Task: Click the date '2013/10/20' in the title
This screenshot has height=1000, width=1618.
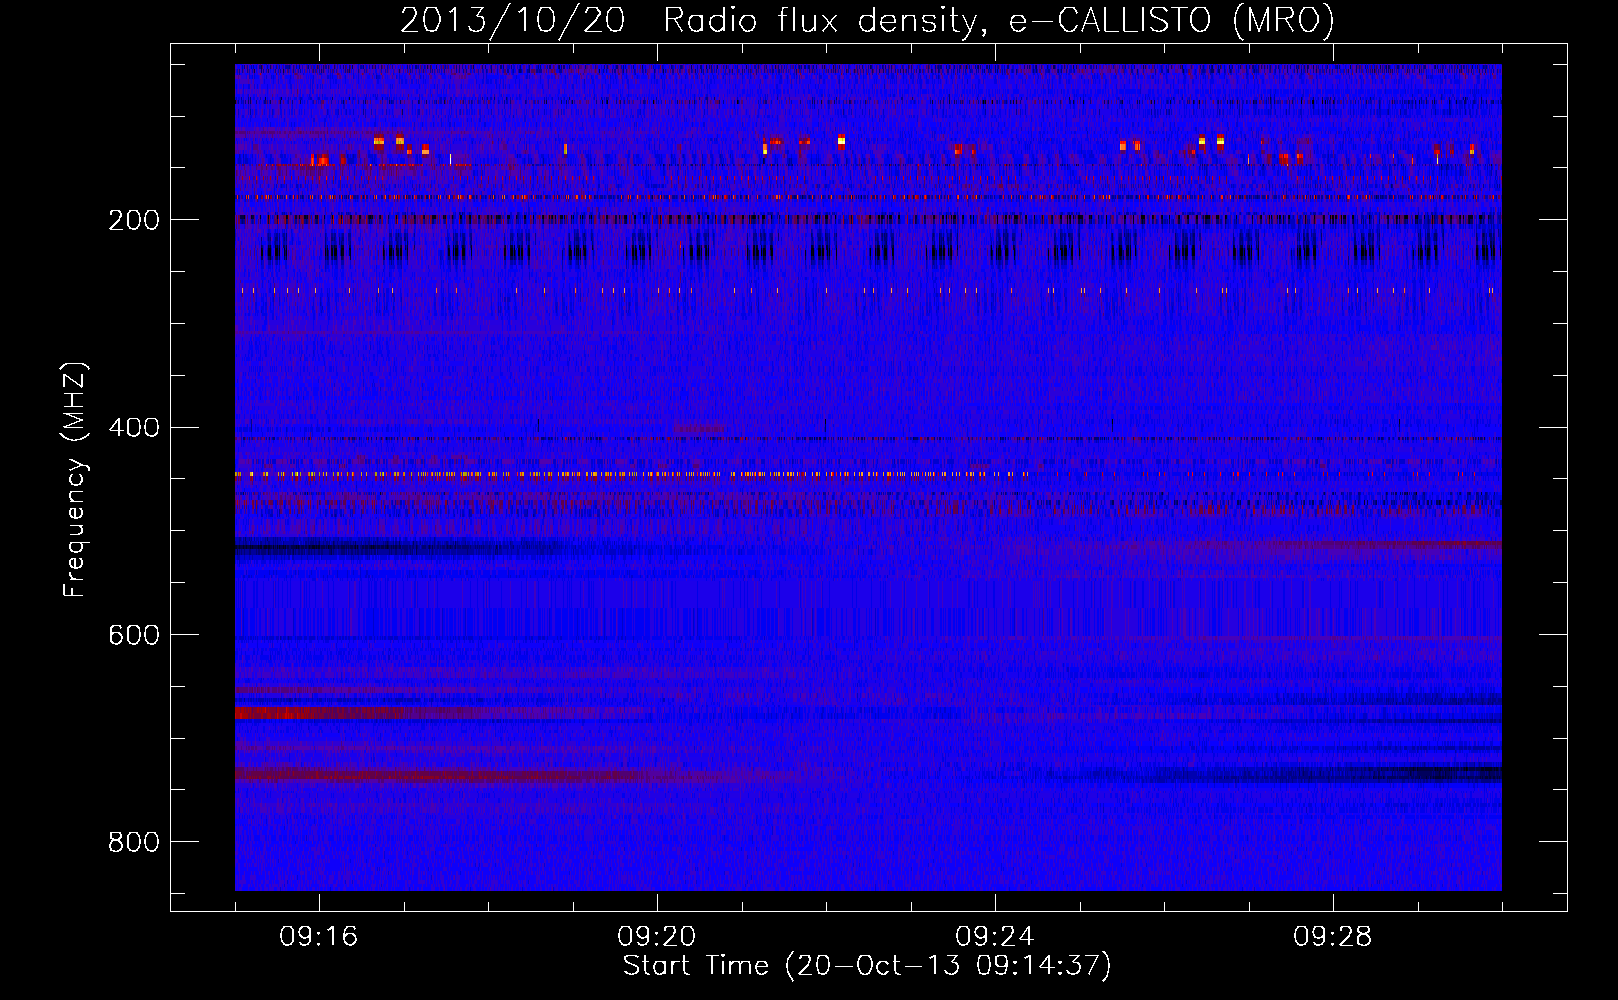Action: click(513, 20)
